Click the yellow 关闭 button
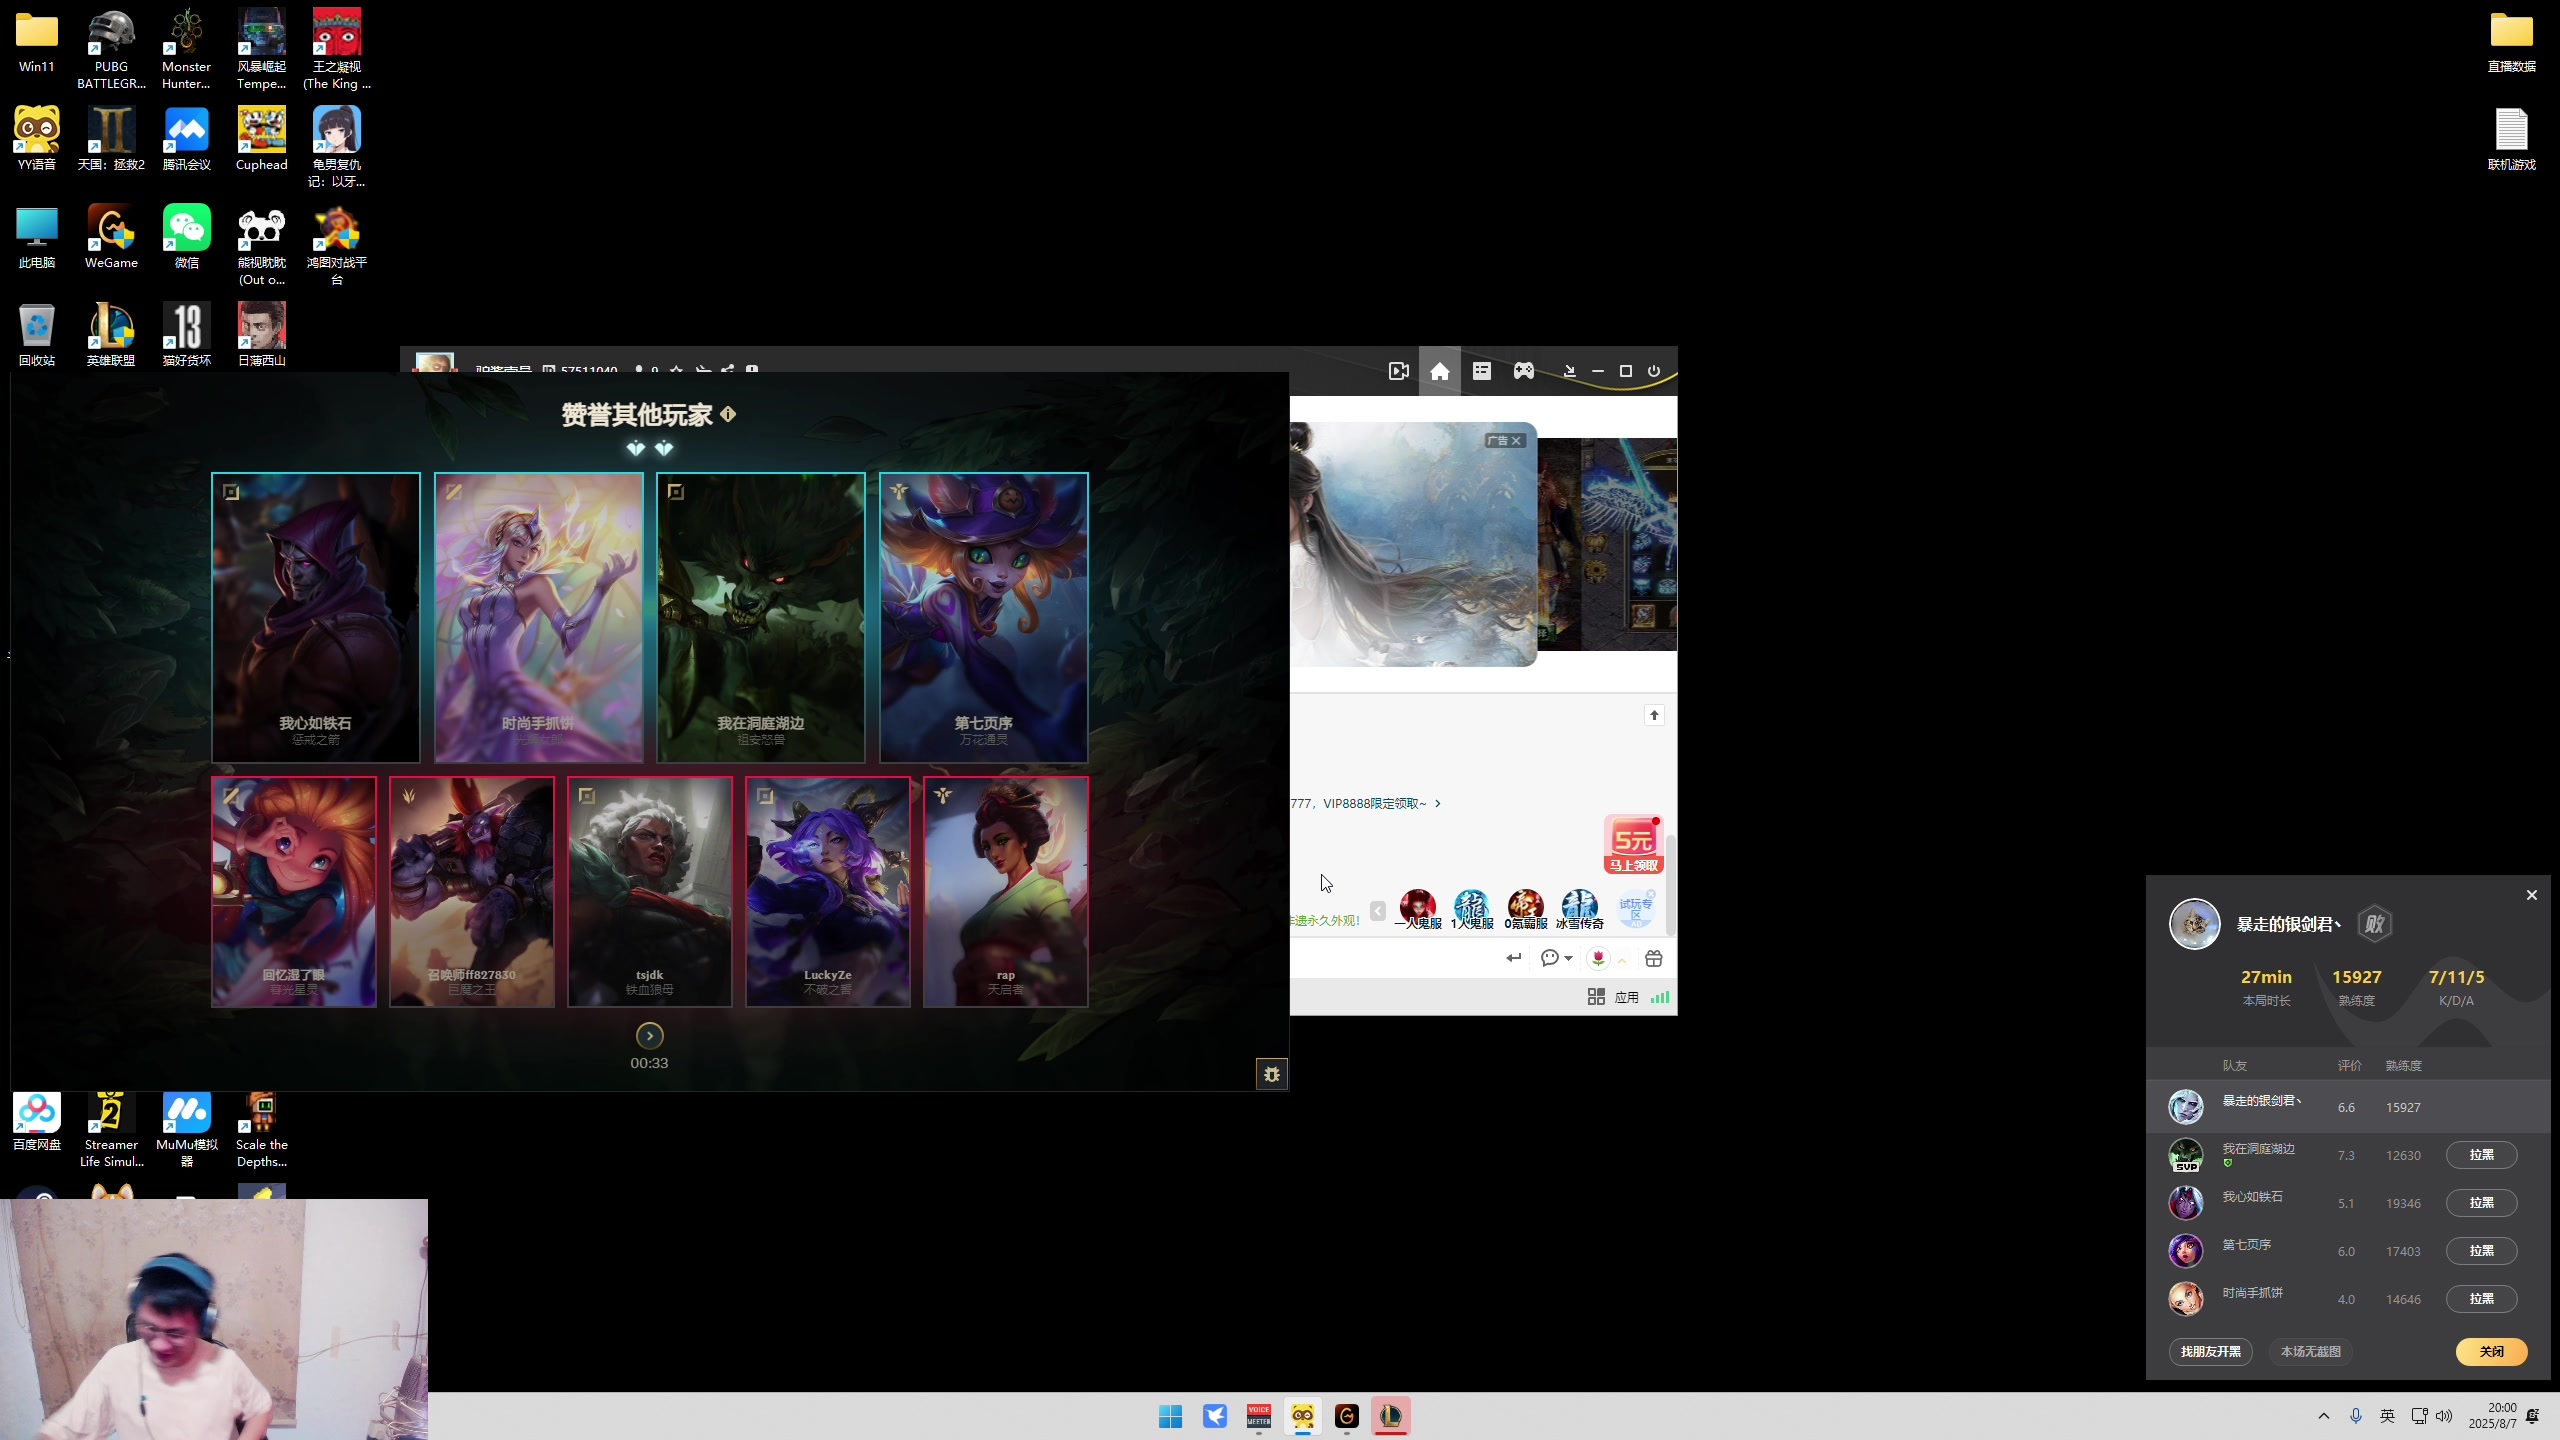 (x=2492, y=1352)
